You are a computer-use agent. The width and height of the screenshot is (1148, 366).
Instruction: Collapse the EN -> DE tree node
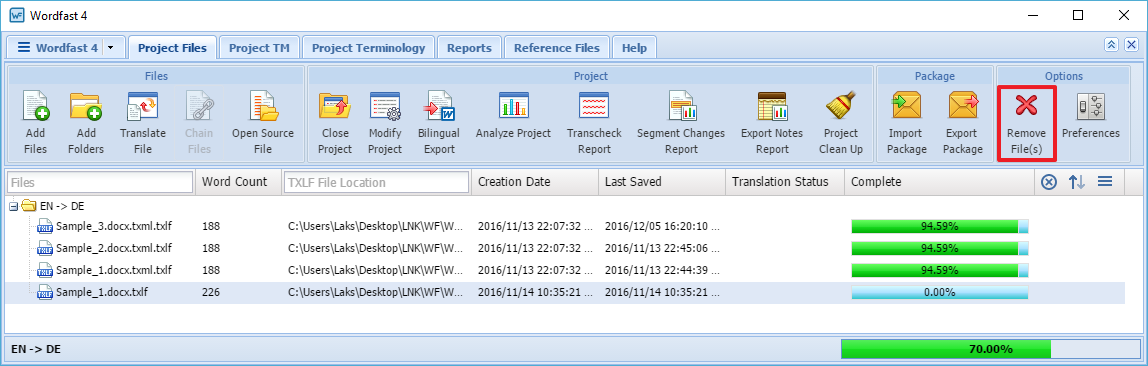(13, 206)
